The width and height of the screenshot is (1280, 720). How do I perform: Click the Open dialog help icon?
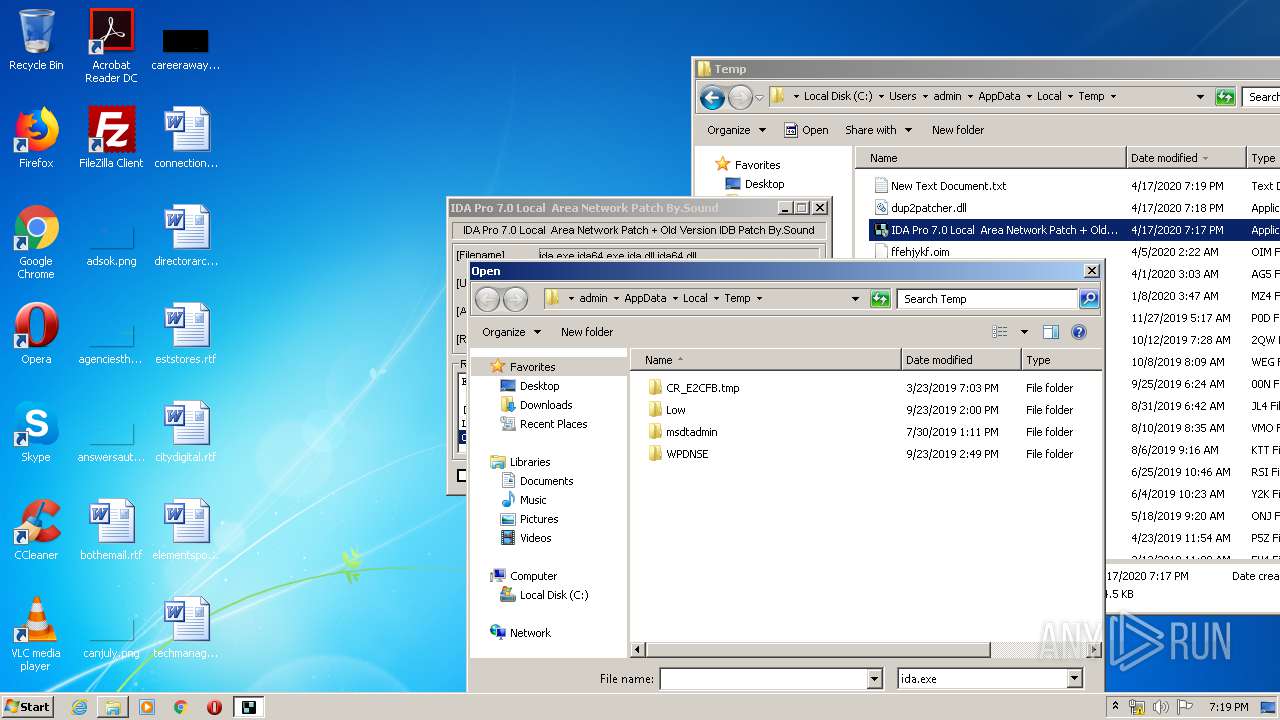coord(1079,332)
